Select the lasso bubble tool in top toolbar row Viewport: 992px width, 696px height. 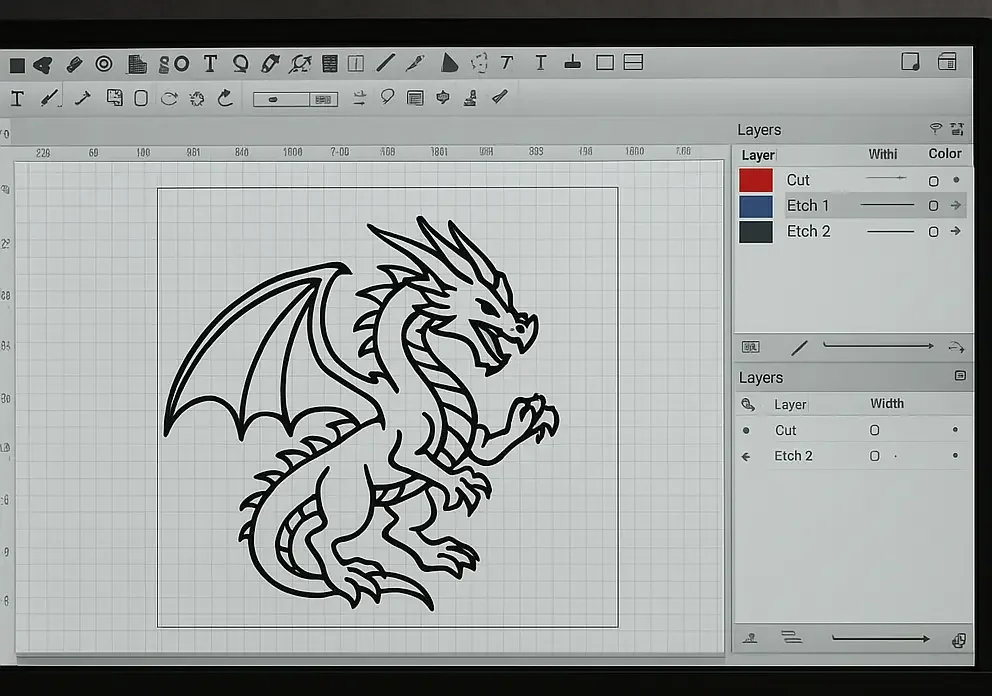pyautogui.click(x=240, y=64)
